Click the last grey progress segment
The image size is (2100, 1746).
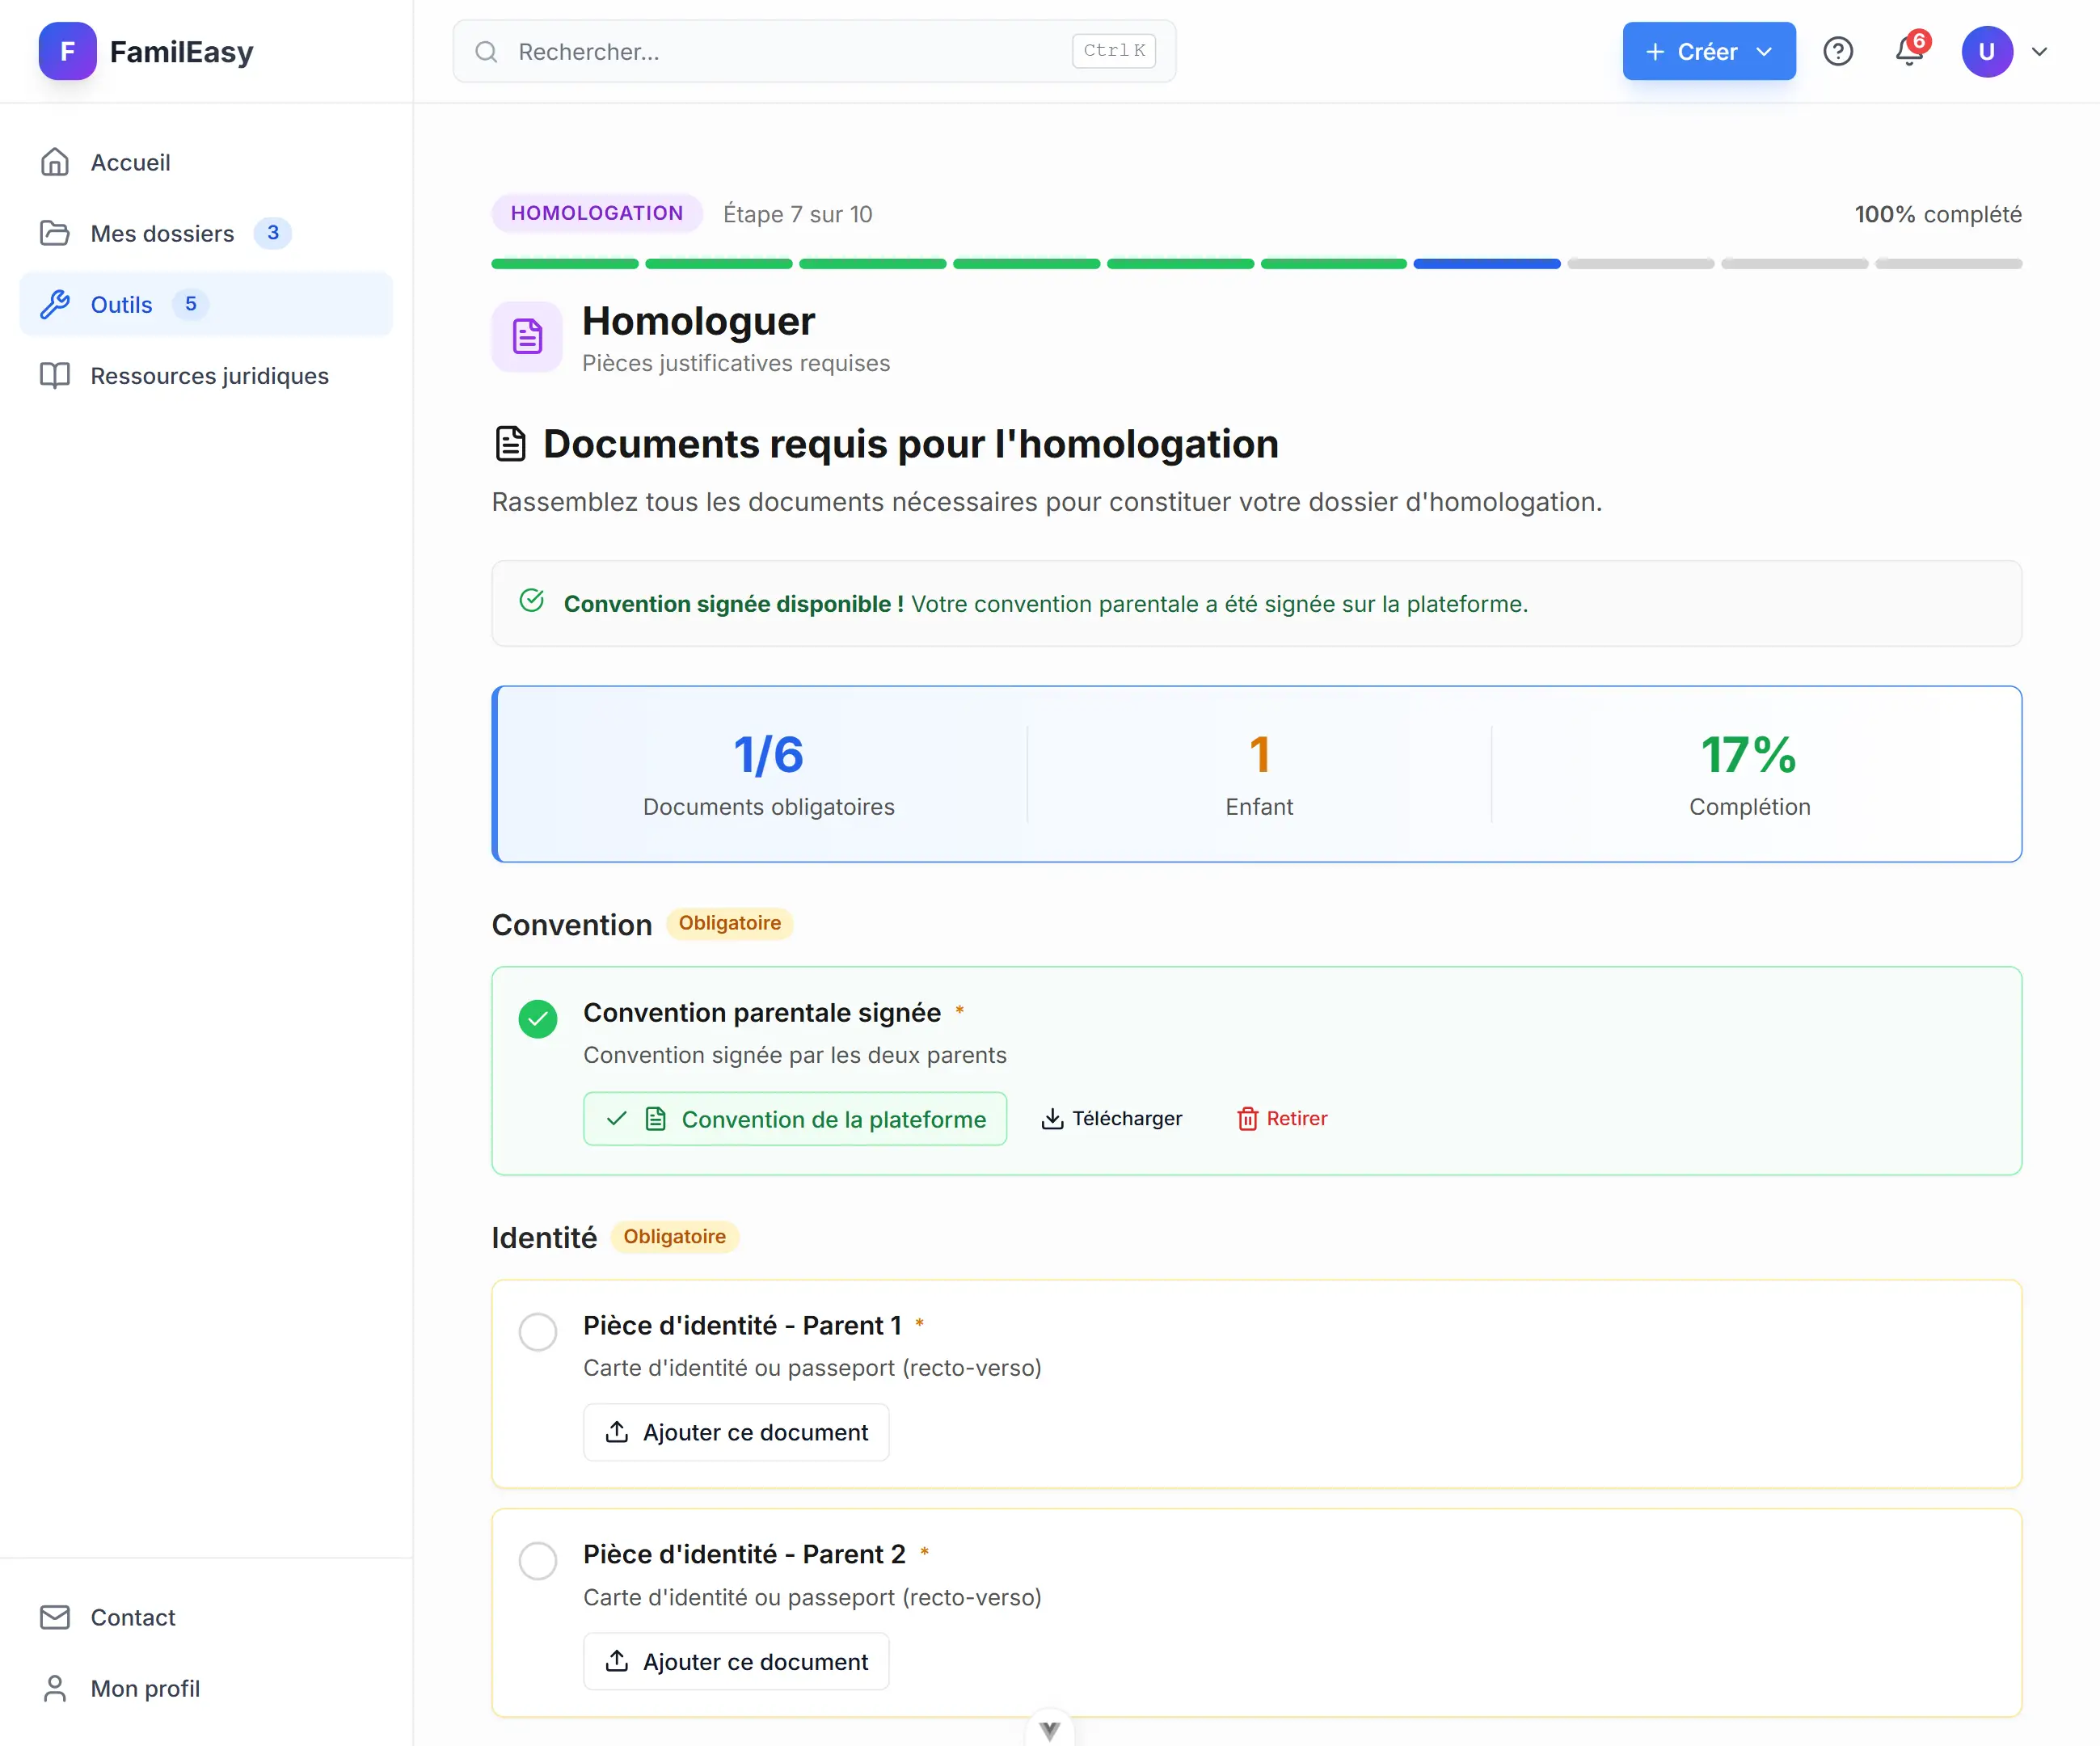point(1949,264)
